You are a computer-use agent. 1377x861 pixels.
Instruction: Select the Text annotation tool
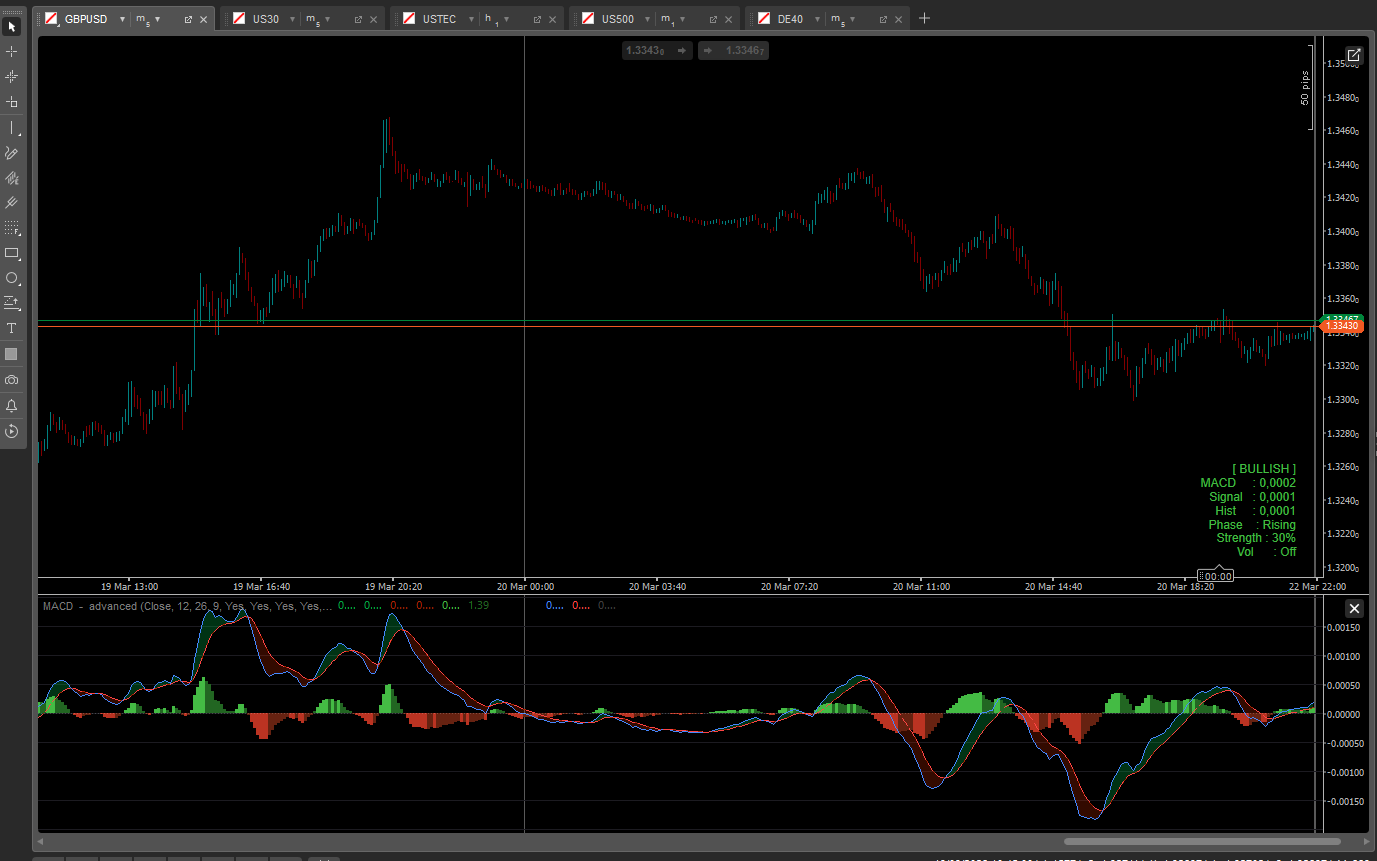12,328
